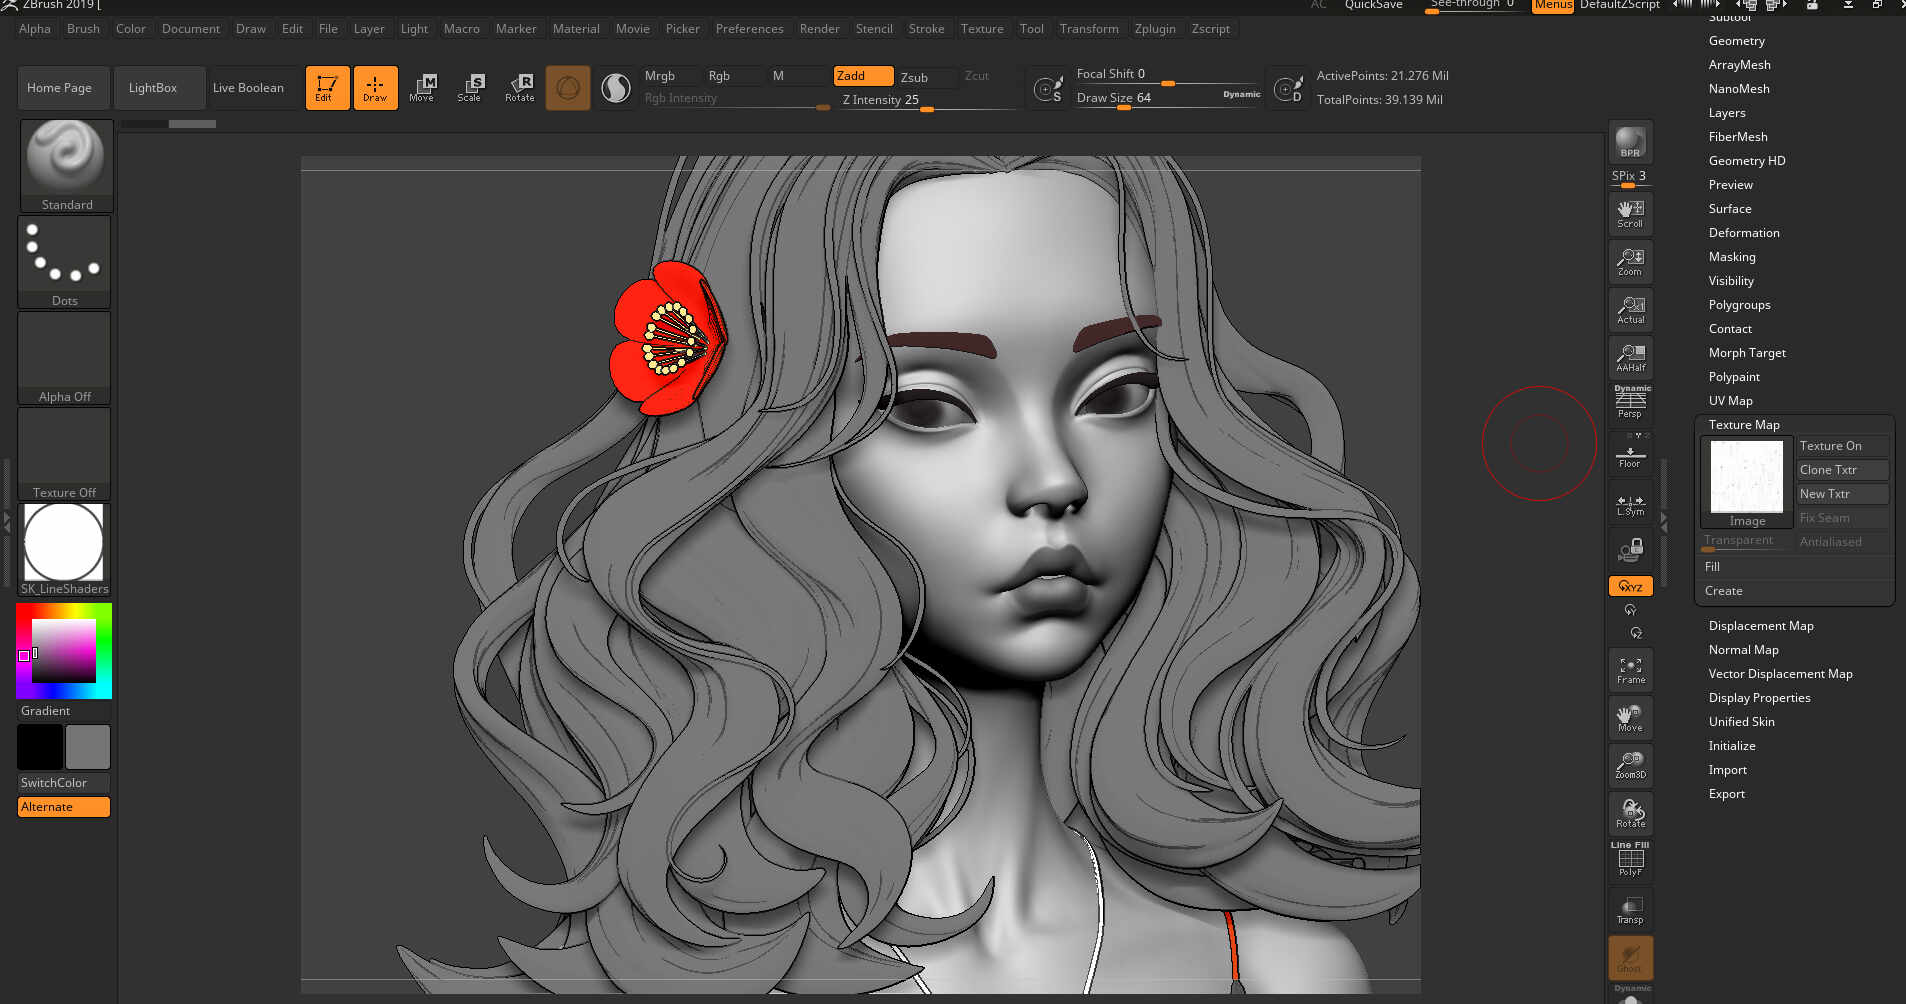
Task: Select the Move gizmo tool icon
Action: coord(422,88)
